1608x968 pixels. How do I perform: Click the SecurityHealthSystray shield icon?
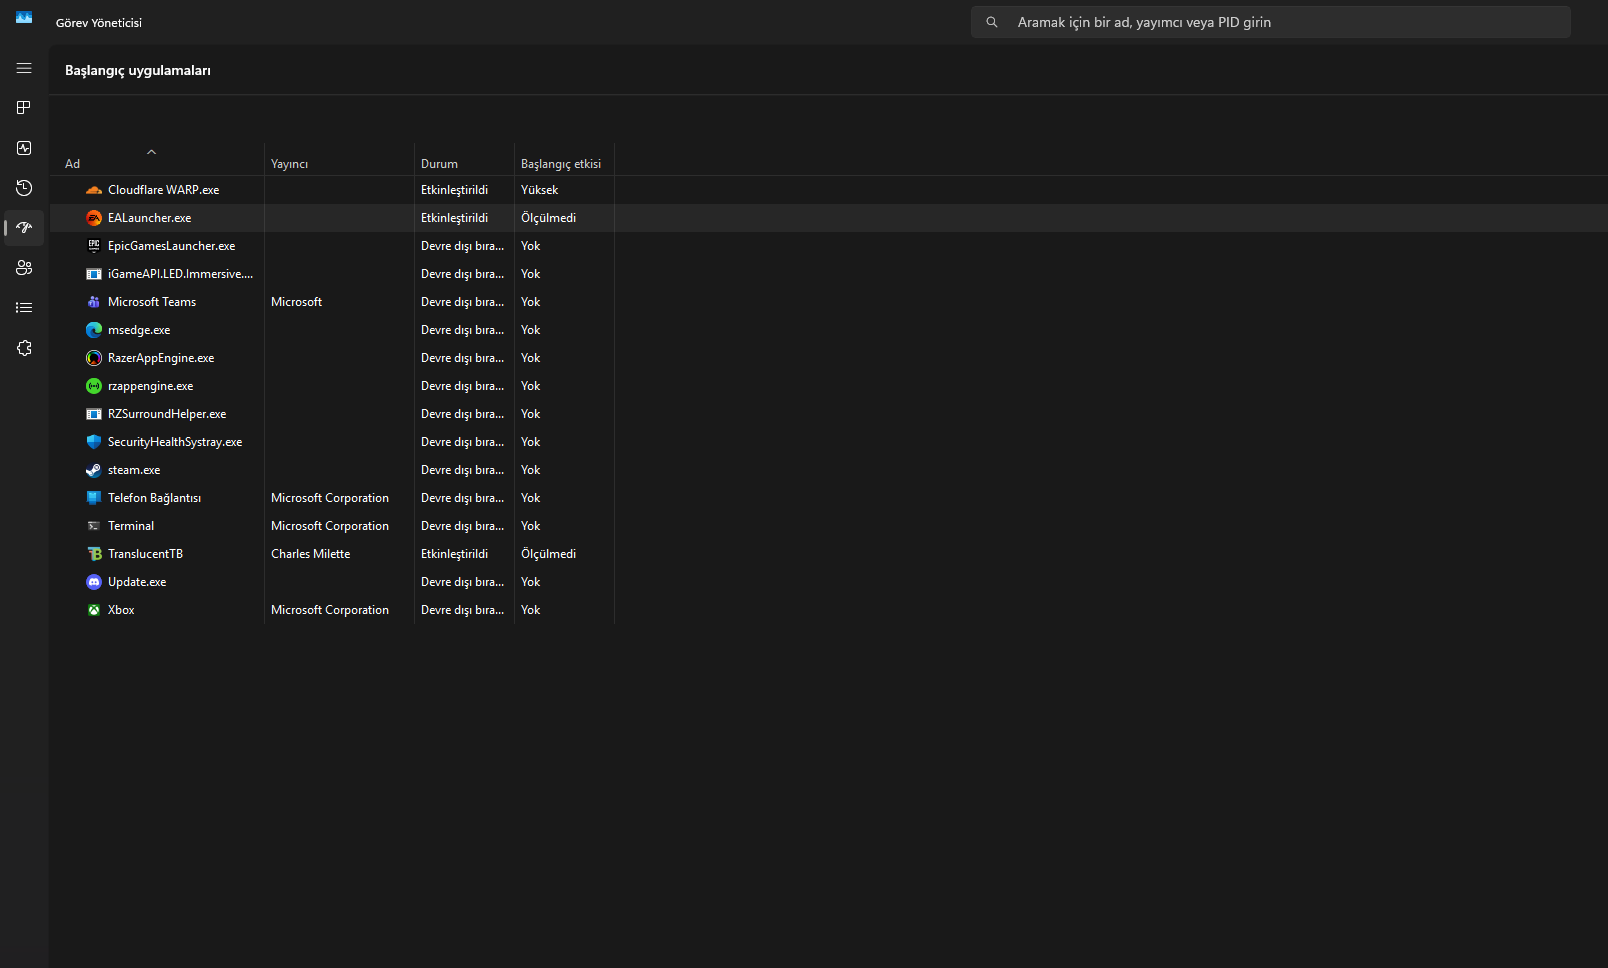94,442
